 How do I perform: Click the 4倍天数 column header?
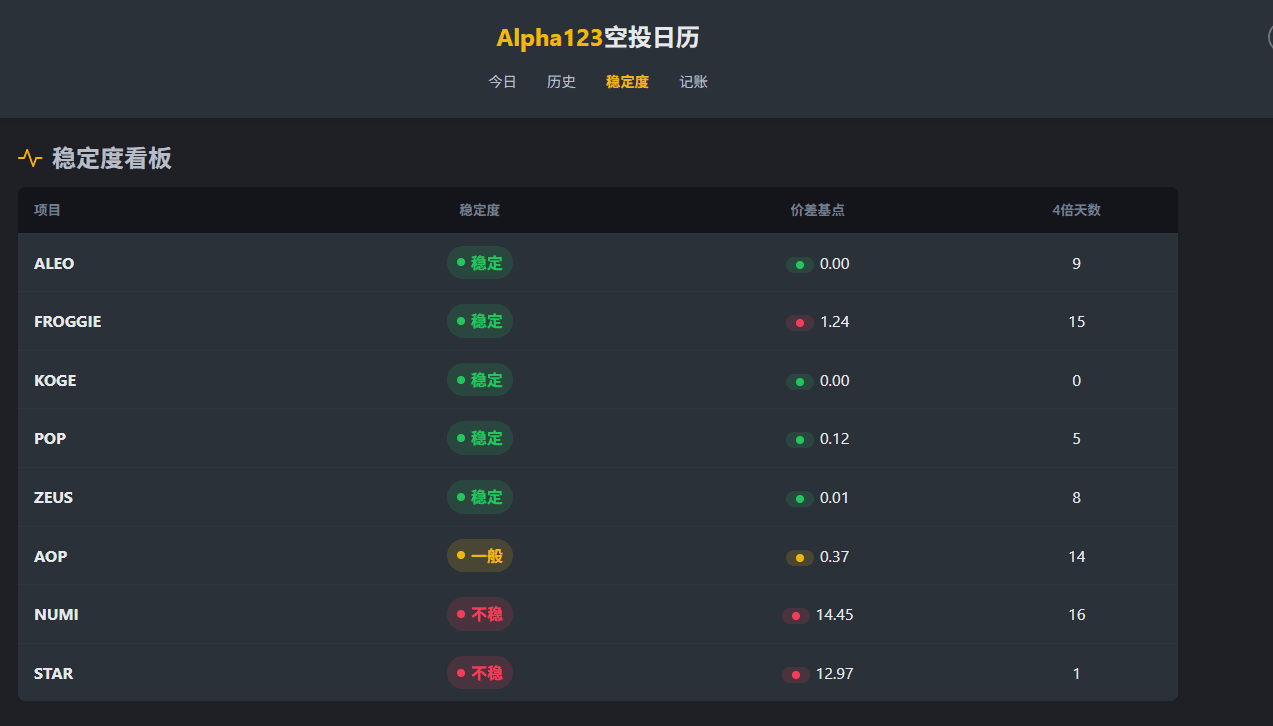1076,210
